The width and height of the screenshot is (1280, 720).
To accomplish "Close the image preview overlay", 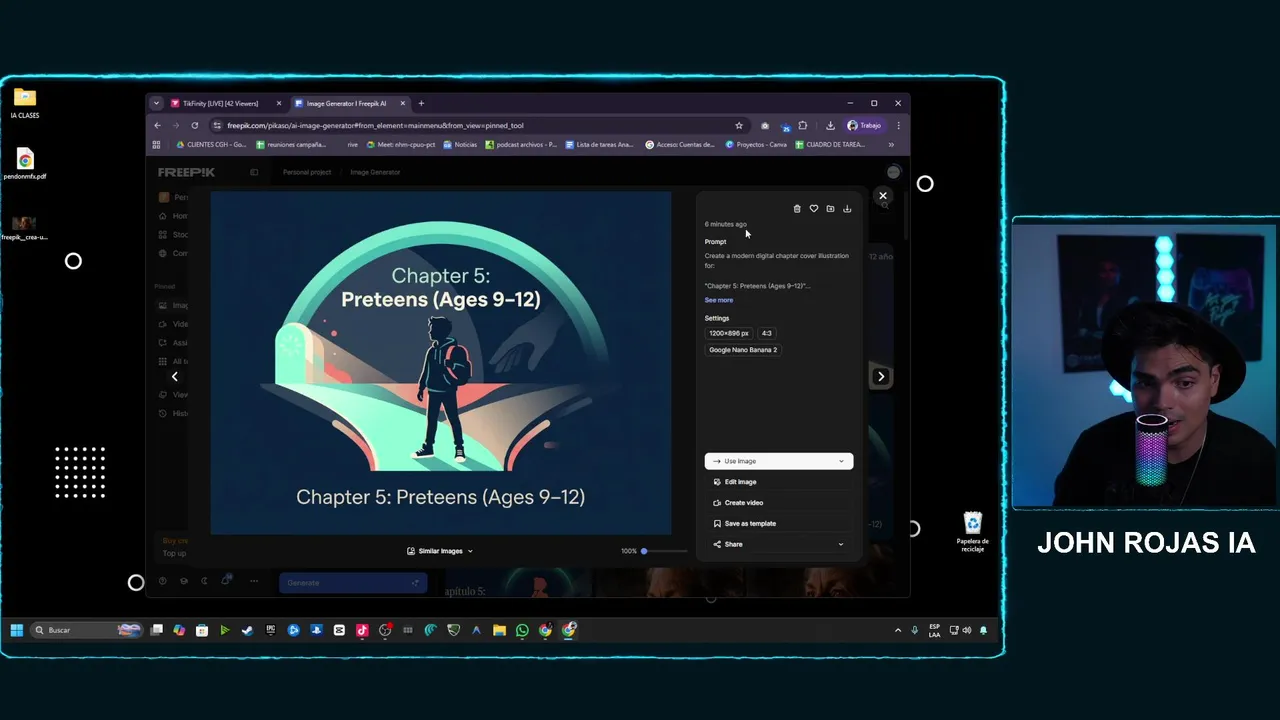I will (883, 196).
